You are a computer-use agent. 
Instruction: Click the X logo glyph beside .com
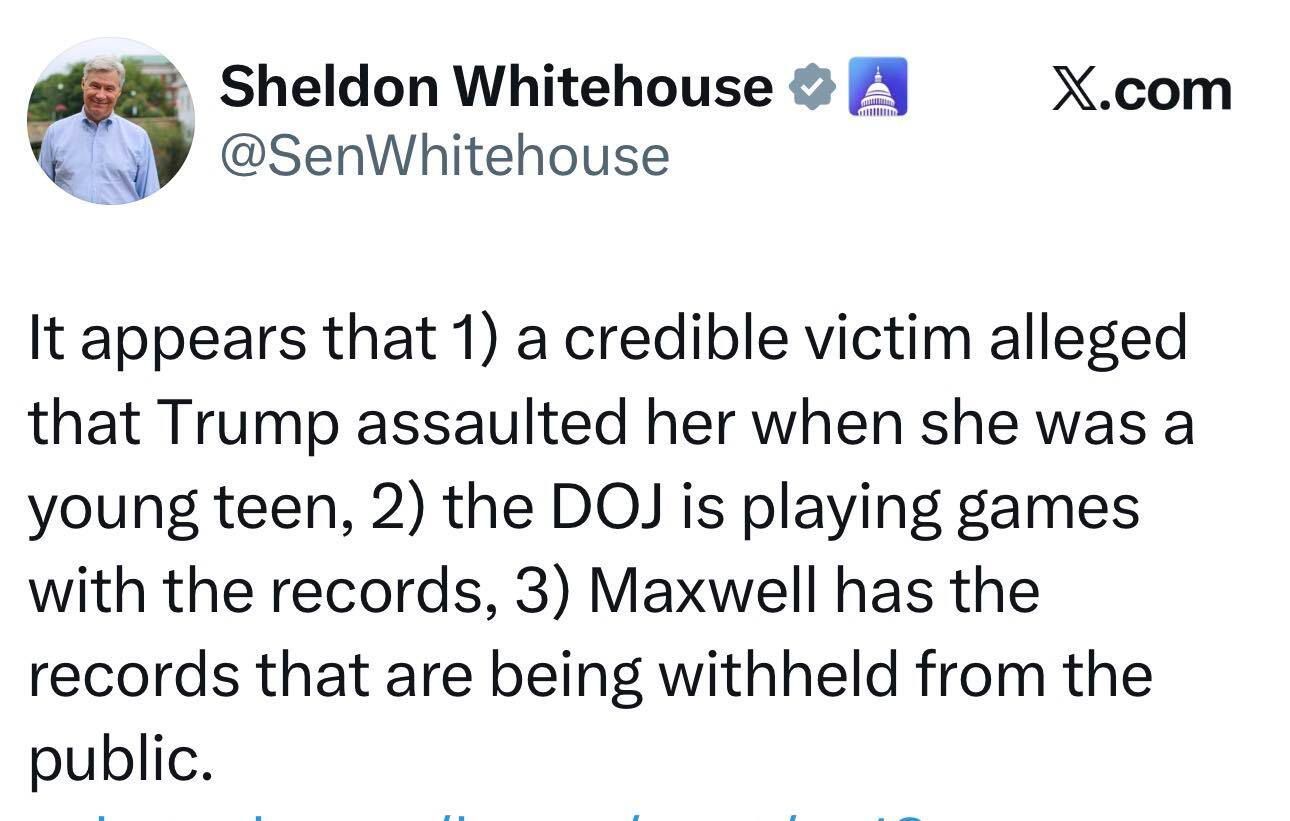[1075, 90]
